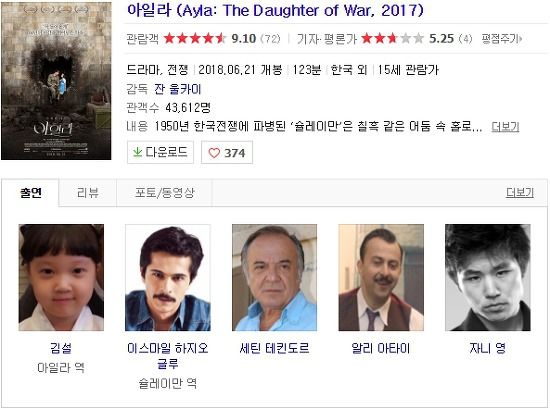Open the Ayla movie poster image
This screenshot has width=550, height=409.
pos(56,81)
